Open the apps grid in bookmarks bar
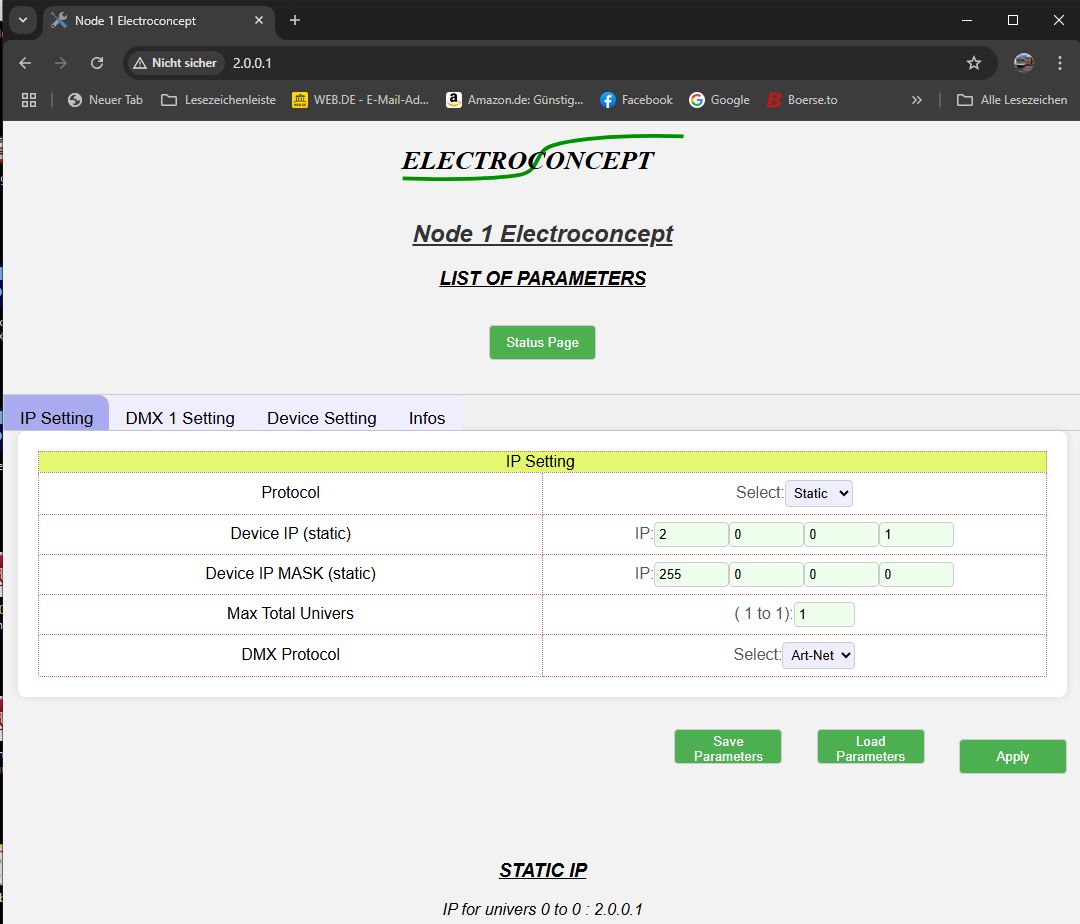The width and height of the screenshot is (1080, 924). [29, 100]
